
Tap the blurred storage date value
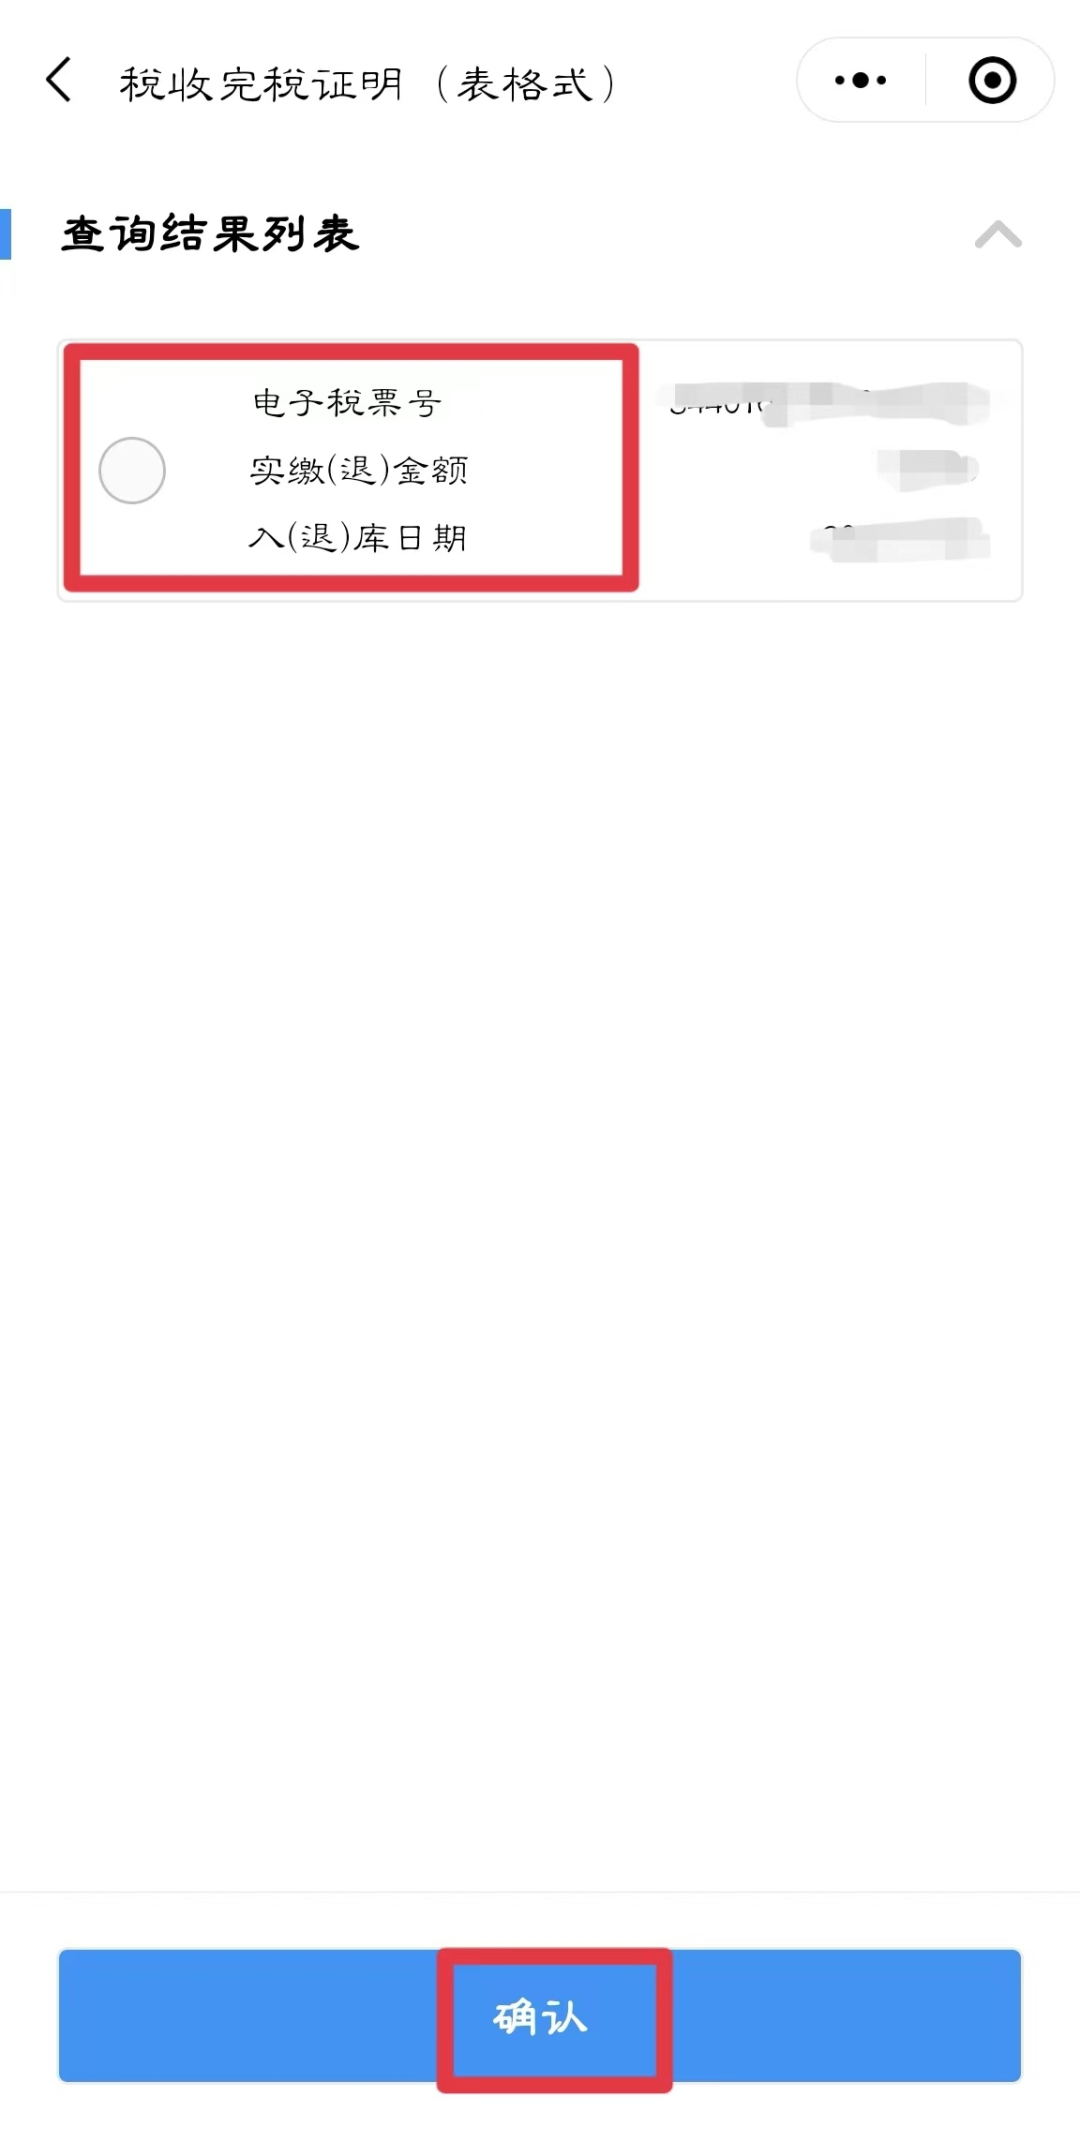pos(899,539)
